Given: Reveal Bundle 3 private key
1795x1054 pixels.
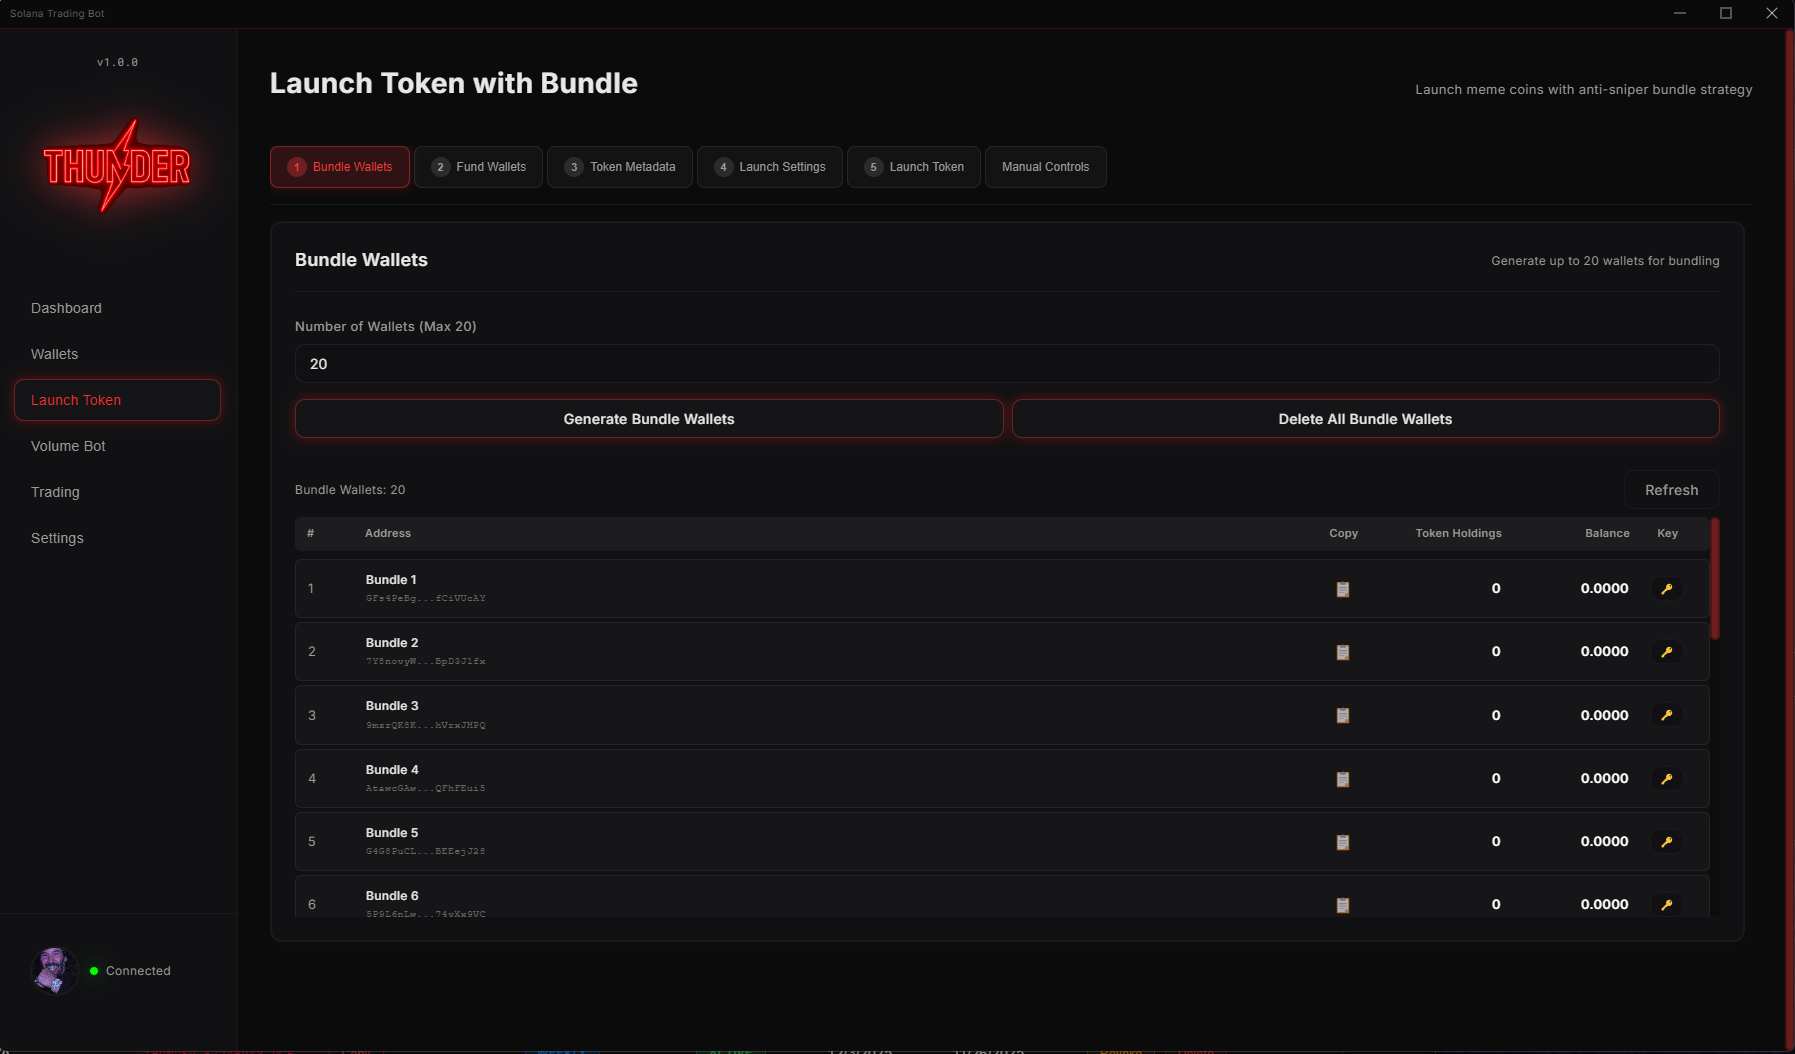Looking at the screenshot, I should [1667, 715].
